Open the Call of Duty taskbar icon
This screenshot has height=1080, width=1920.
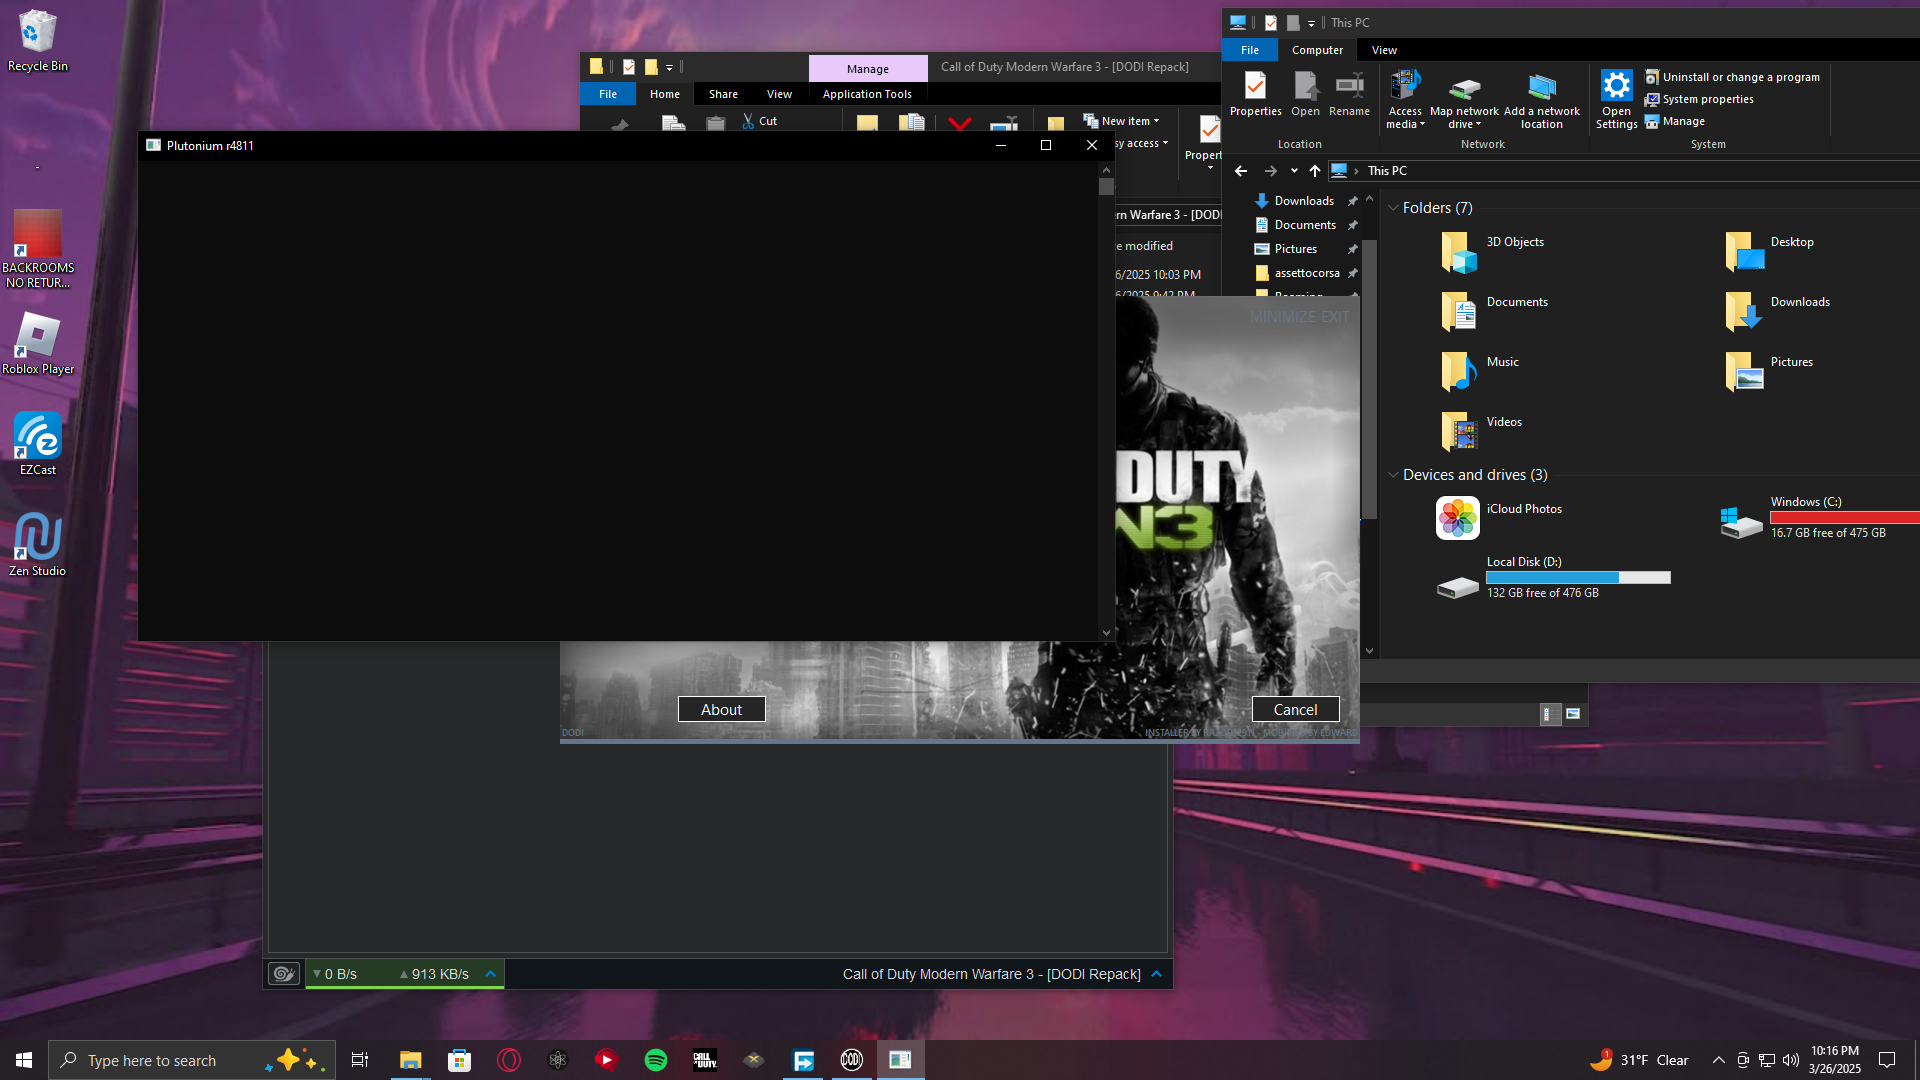tap(705, 1060)
